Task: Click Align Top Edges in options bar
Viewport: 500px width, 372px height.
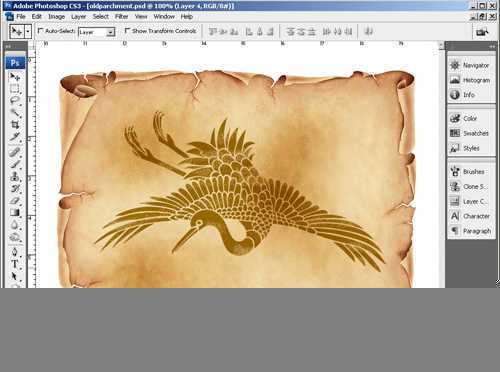Action: click(213, 32)
